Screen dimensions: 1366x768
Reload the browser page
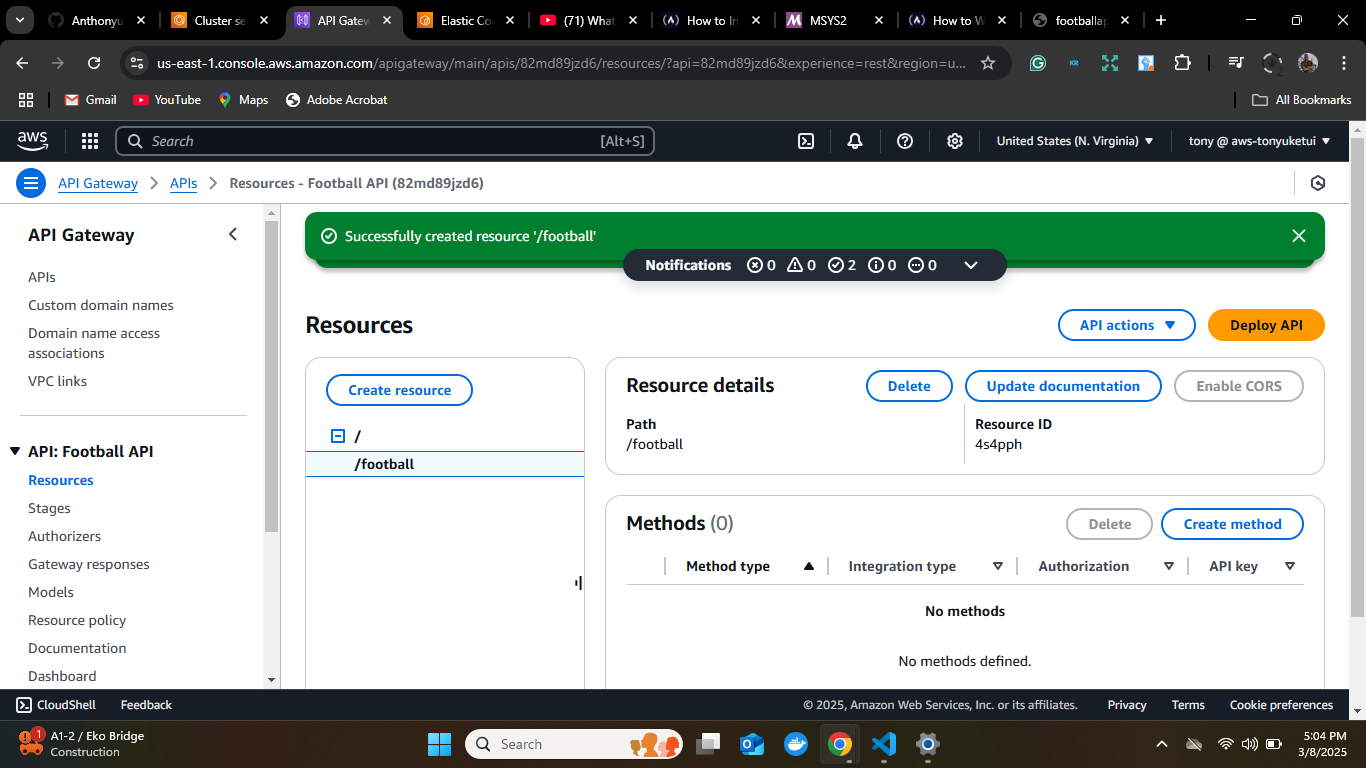tap(94, 63)
